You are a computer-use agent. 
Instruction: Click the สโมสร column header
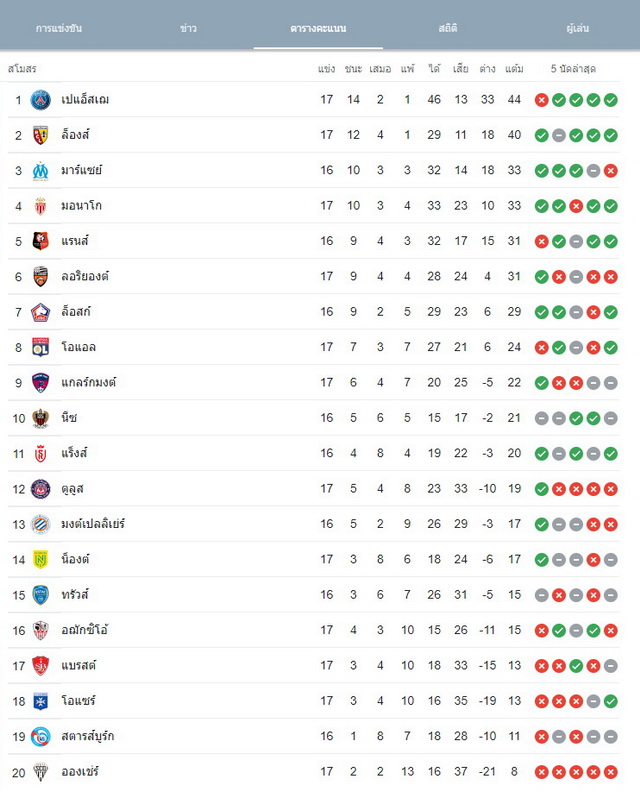tap(22, 69)
